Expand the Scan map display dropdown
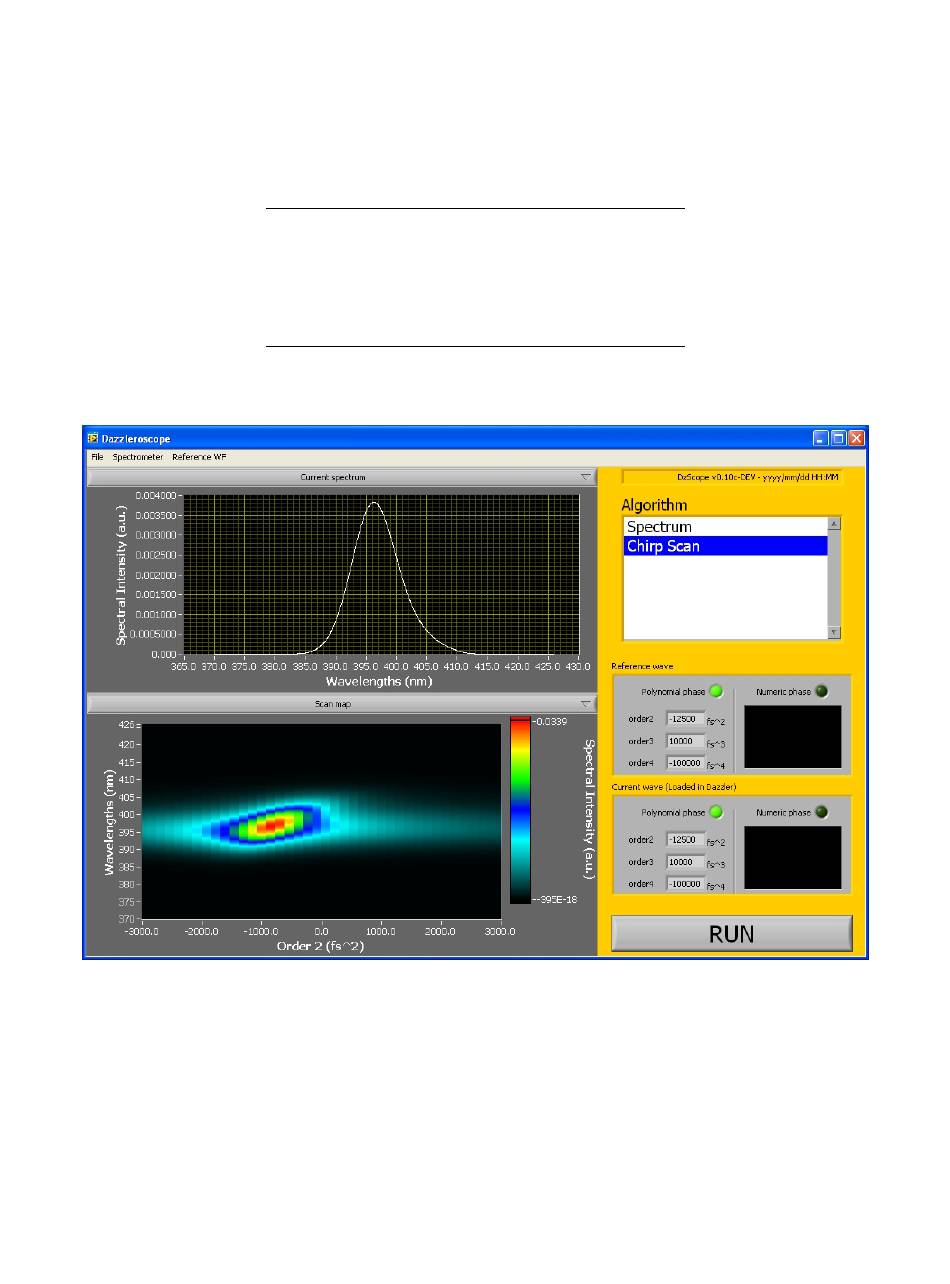 586,704
